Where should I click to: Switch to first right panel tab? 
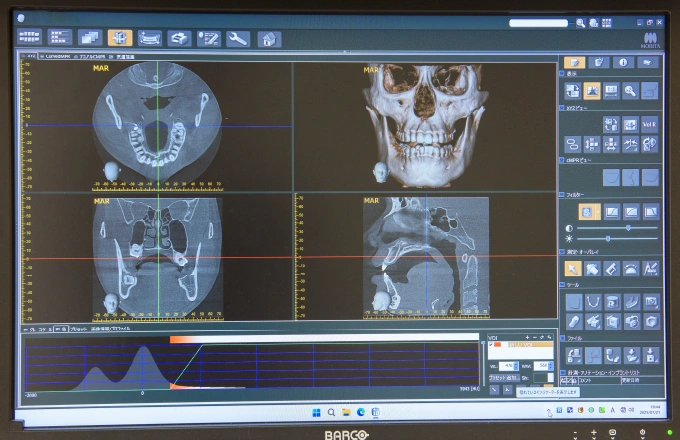(574, 62)
